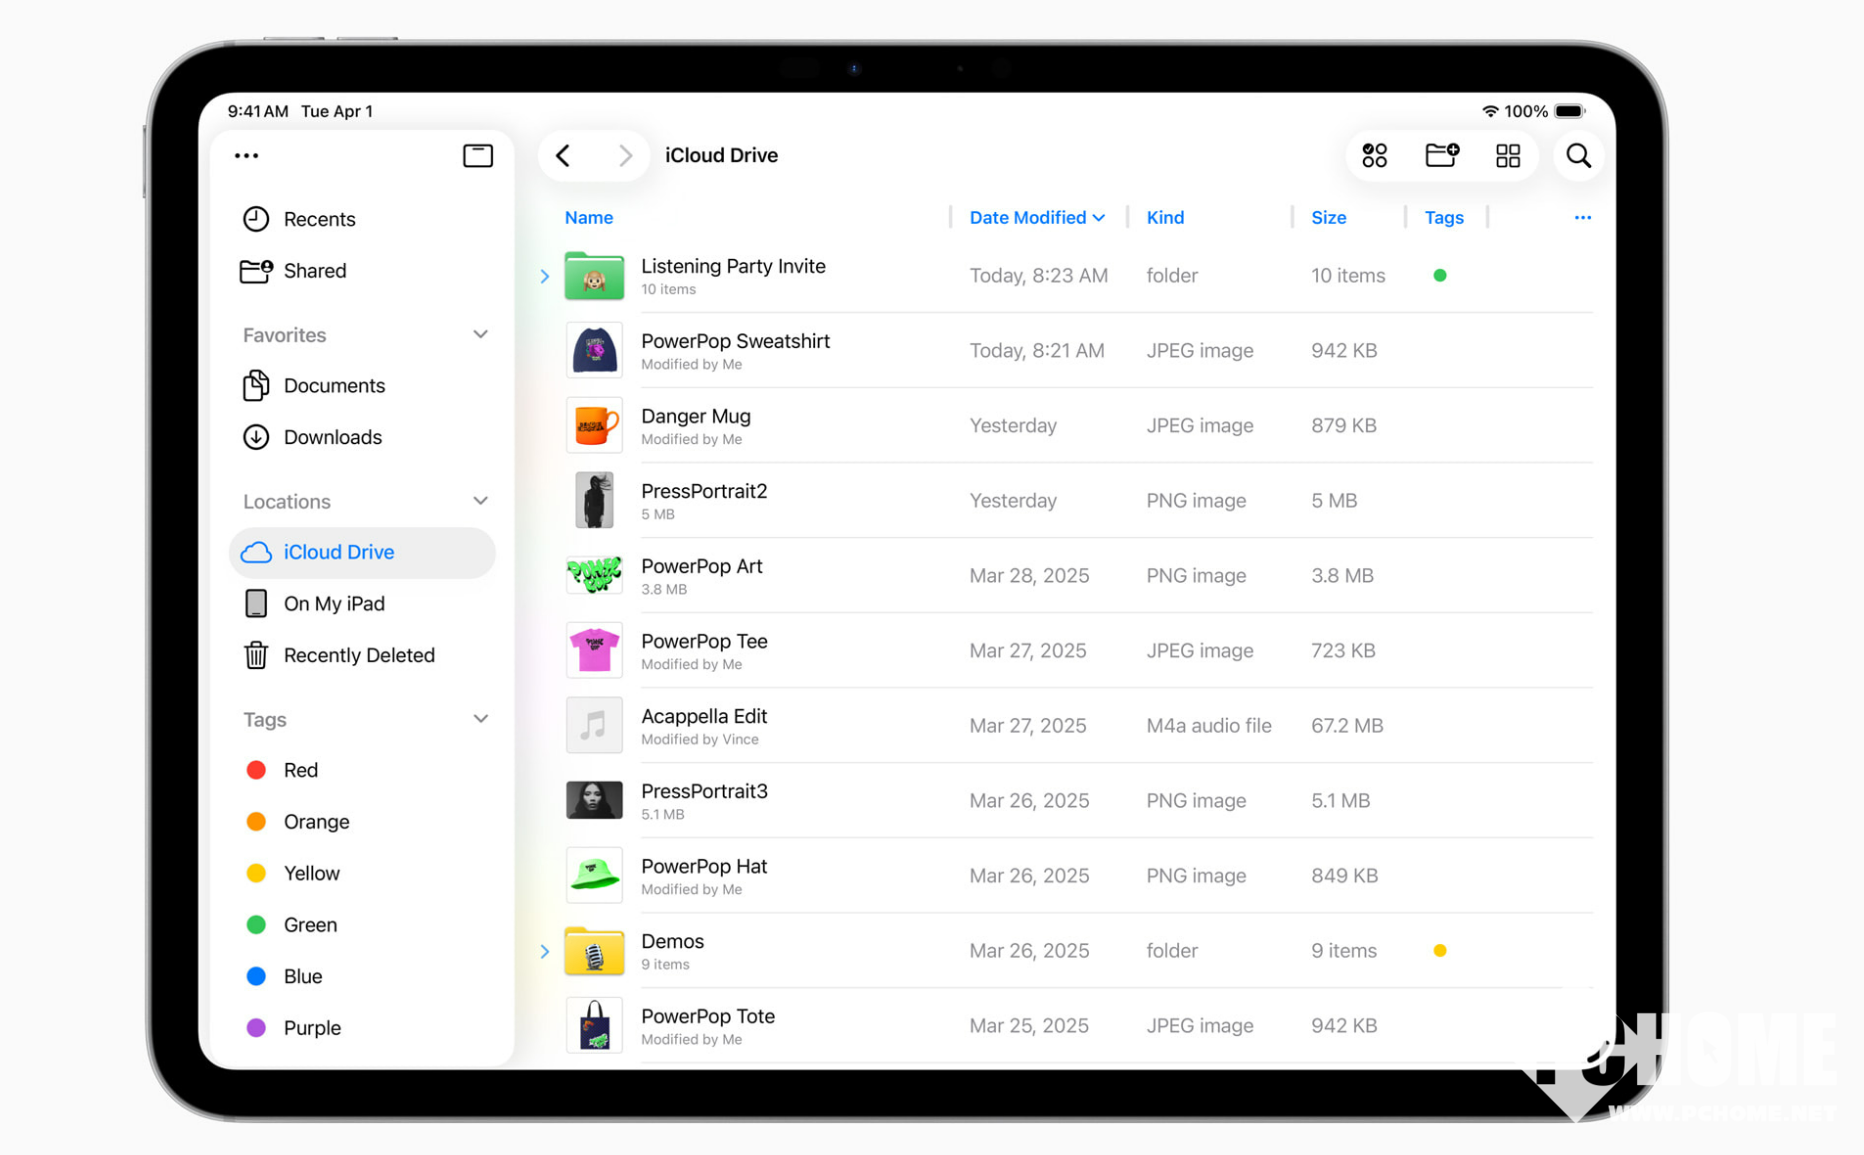
Task: Select iCloud Drive location
Action: [362, 553]
